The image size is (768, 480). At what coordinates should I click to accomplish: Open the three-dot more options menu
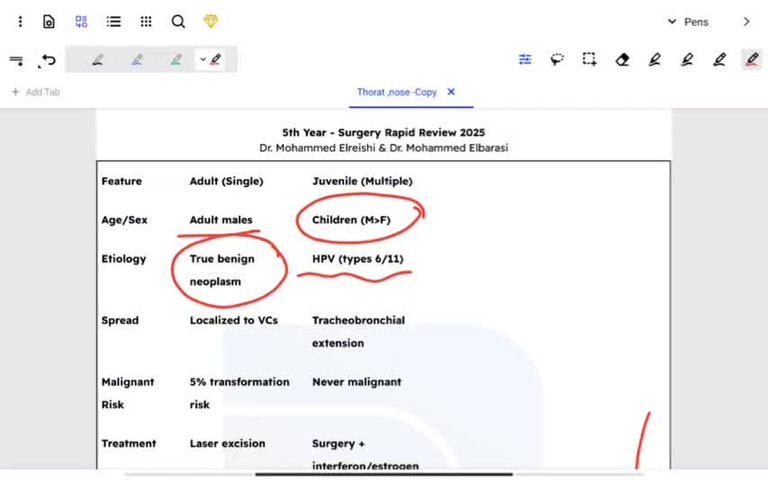[x=20, y=22]
